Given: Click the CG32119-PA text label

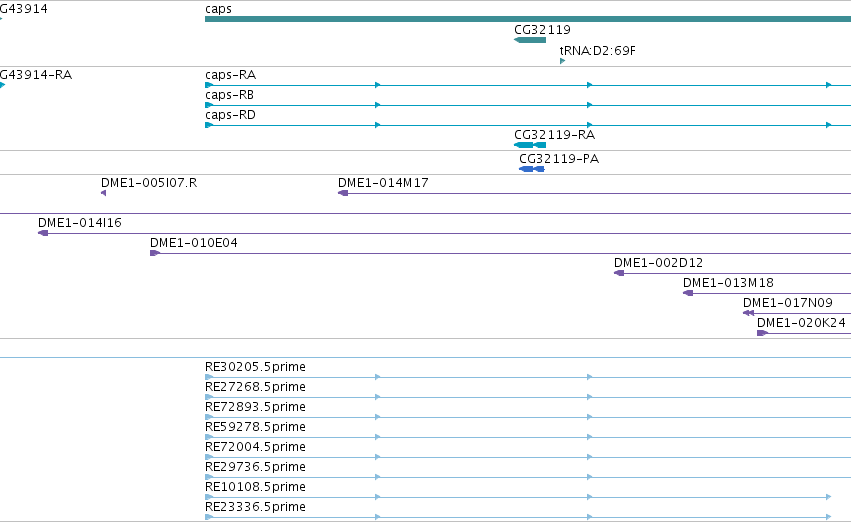Looking at the screenshot, I should (x=558, y=160).
